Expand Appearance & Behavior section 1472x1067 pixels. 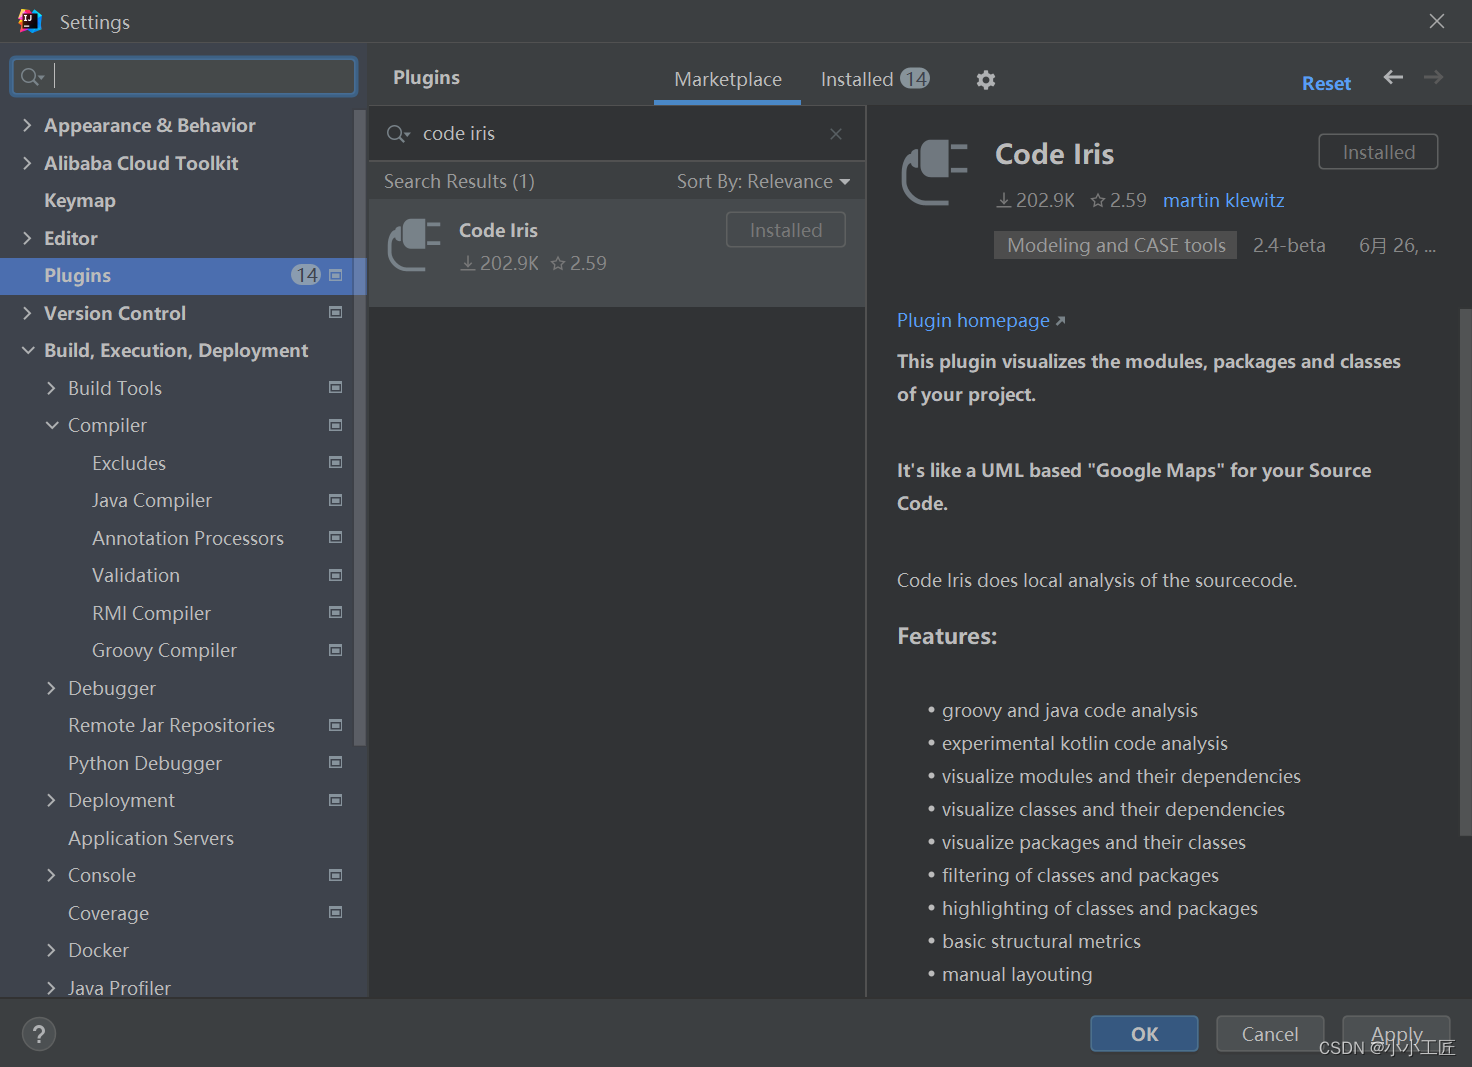(27, 125)
